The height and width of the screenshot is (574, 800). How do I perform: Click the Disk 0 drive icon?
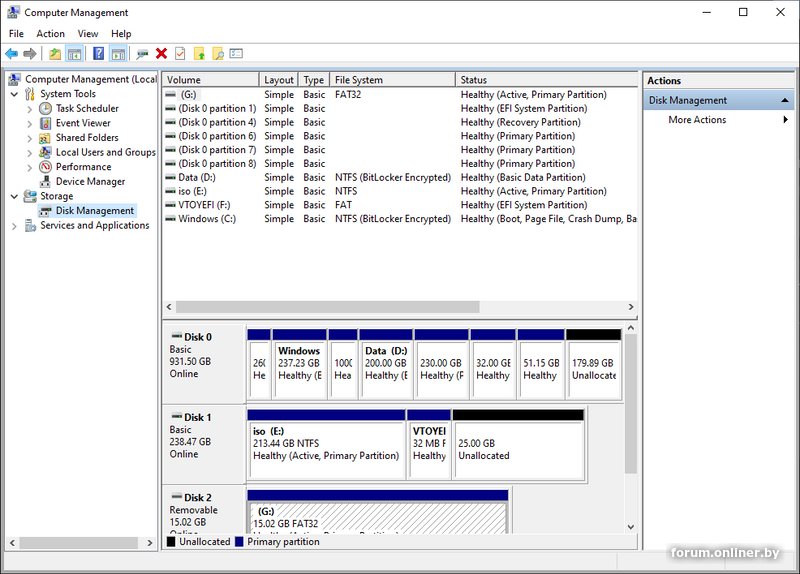click(177, 336)
